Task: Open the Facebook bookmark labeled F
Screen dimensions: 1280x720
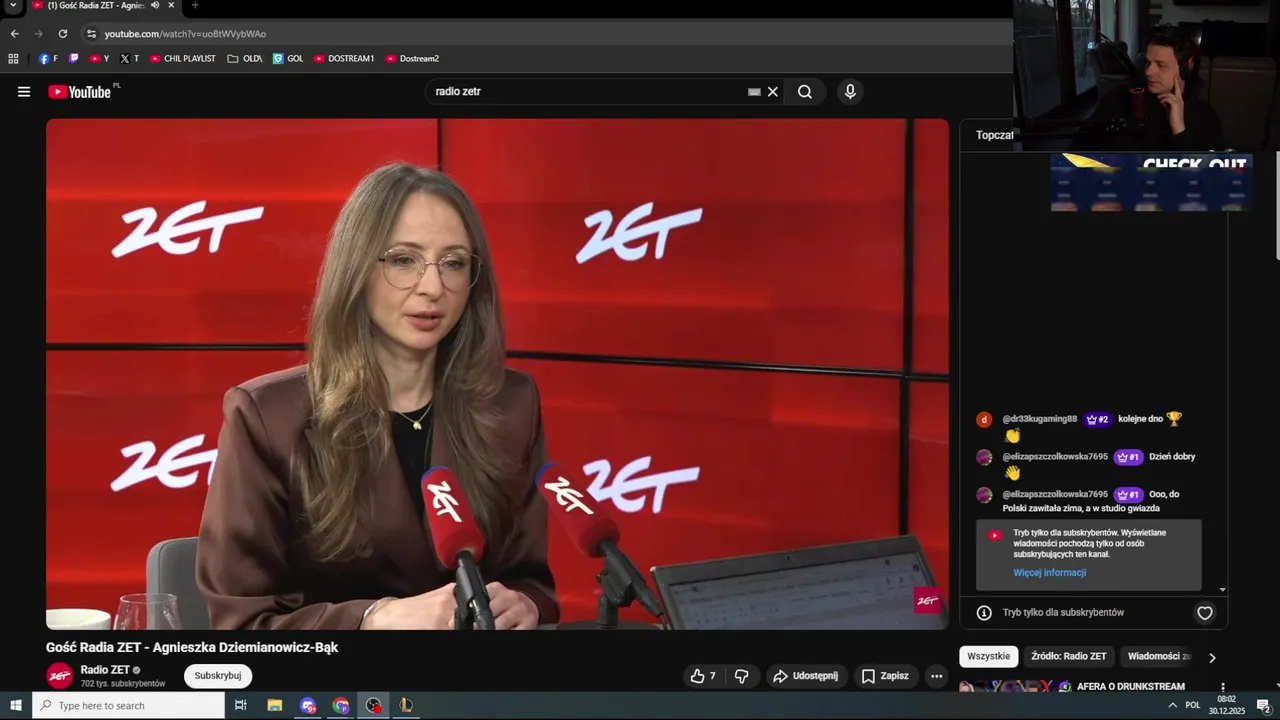Action: click(48, 59)
